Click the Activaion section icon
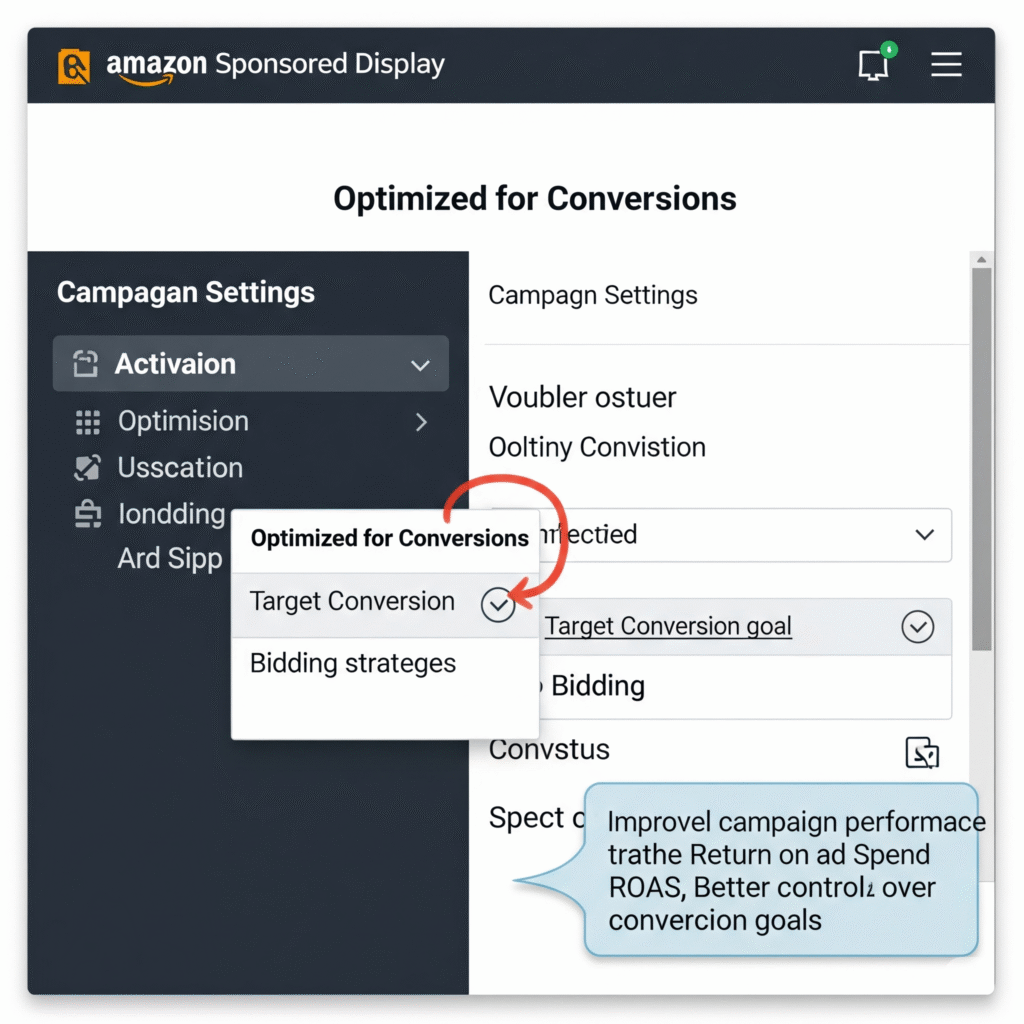 (x=86, y=364)
